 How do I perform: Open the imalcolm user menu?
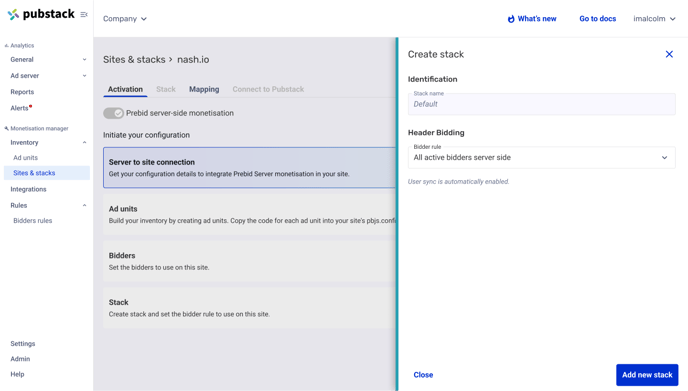(x=654, y=19)
